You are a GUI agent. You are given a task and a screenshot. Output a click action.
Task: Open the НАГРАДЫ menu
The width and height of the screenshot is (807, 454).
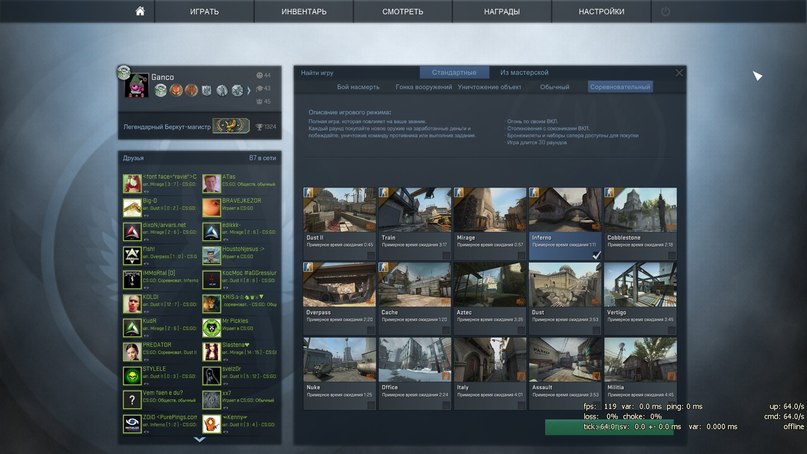(502, 11)
